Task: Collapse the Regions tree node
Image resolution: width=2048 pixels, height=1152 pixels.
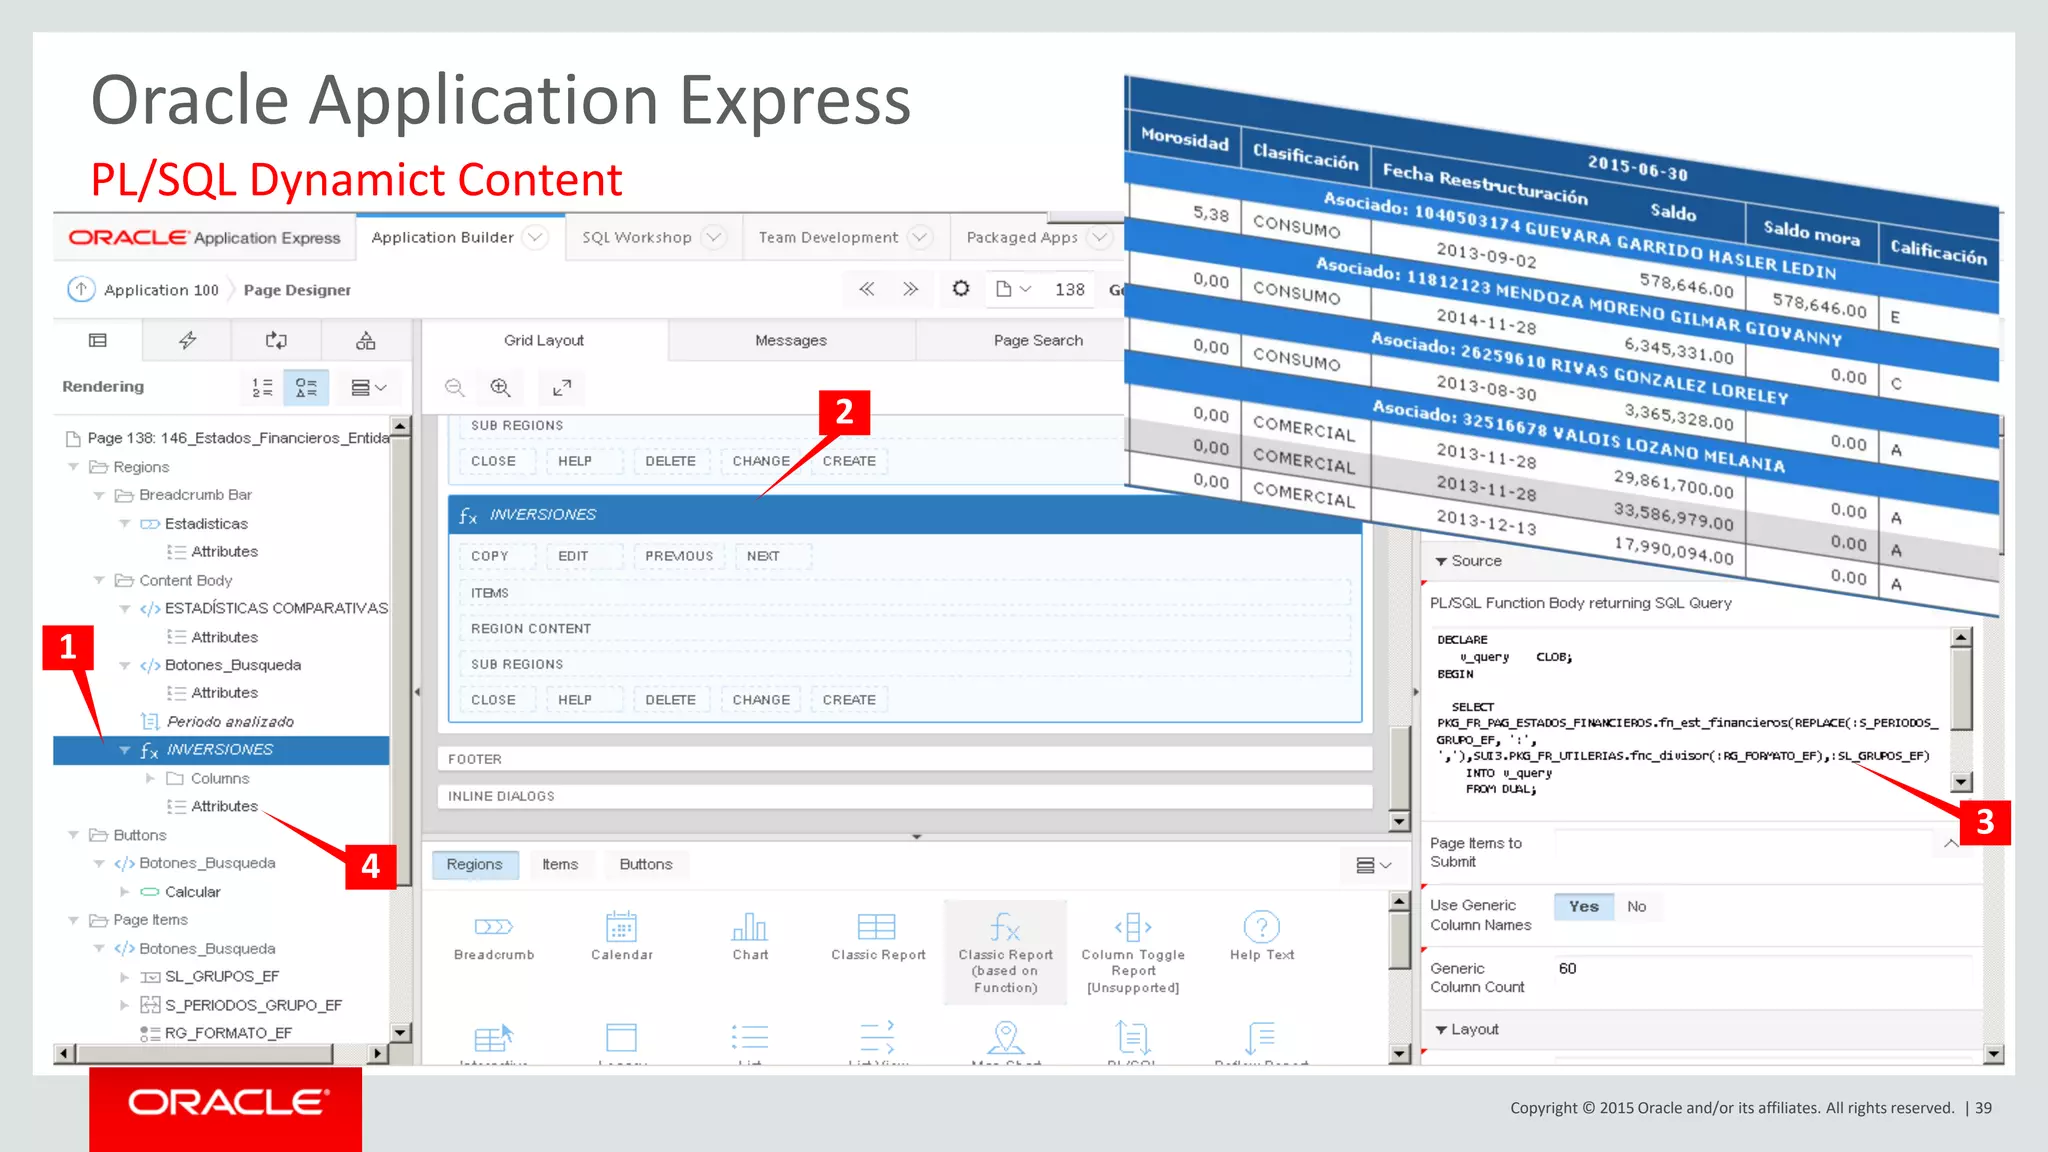Action: pos(73,467)
